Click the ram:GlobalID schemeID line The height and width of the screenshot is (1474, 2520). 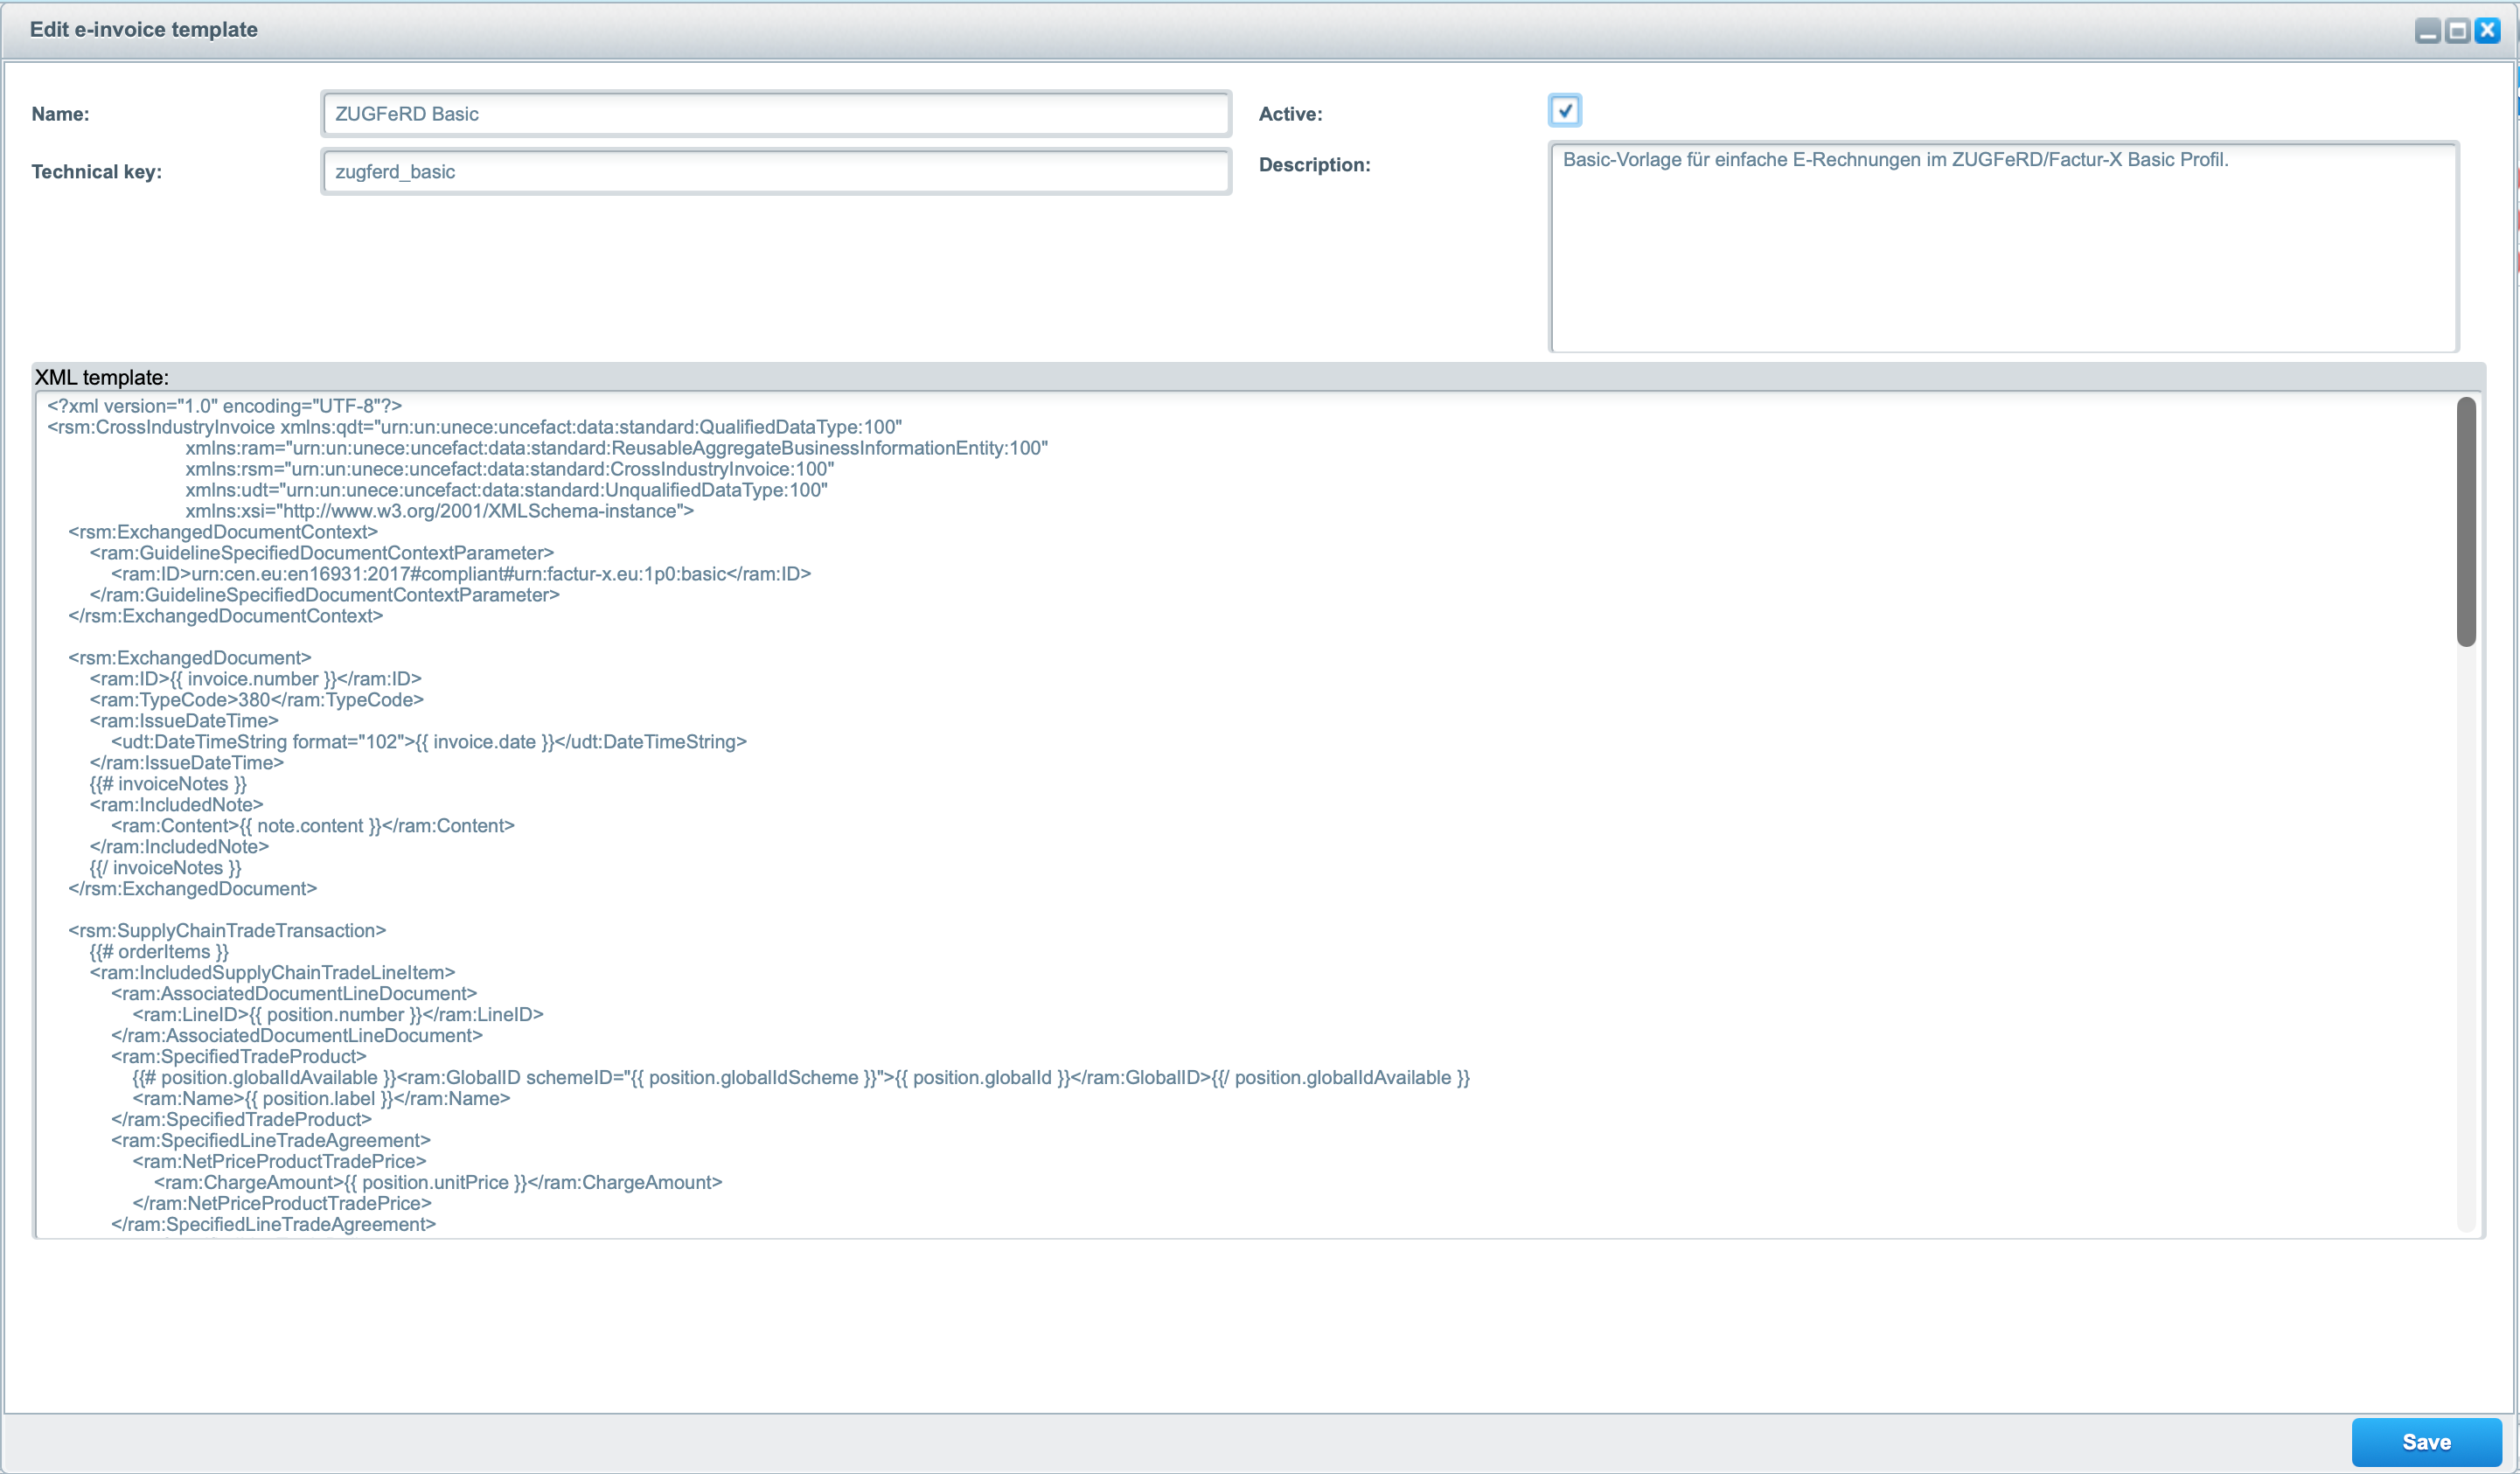coord(801,1078)
